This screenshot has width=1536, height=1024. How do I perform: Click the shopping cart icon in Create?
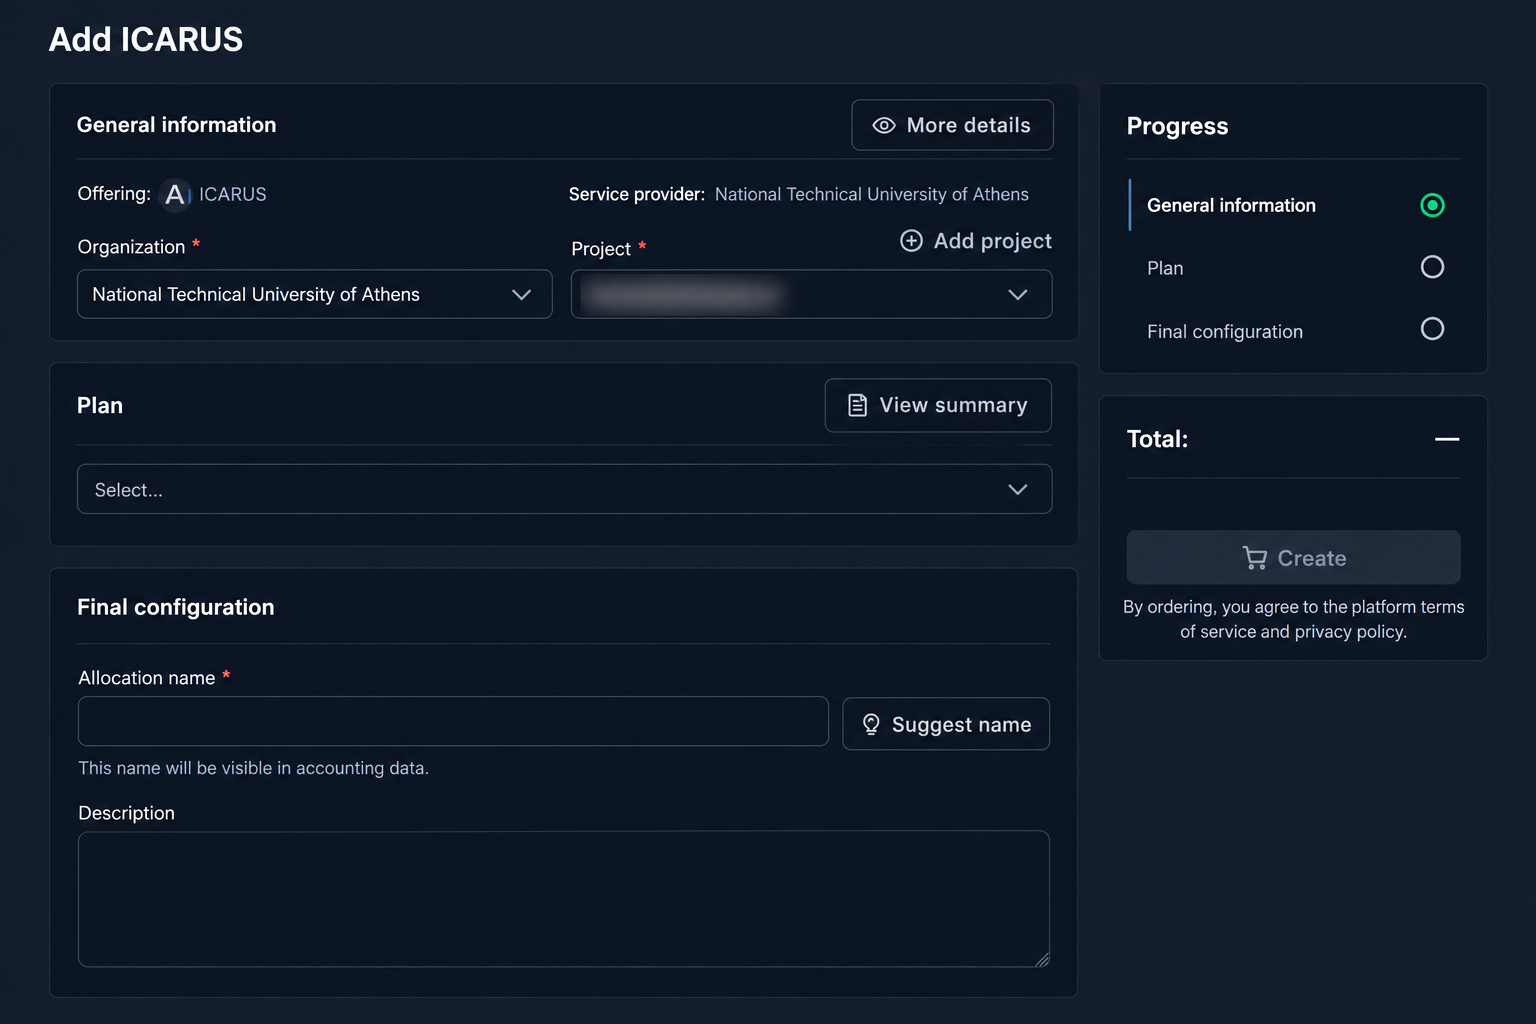click(x=1254, y=558)
